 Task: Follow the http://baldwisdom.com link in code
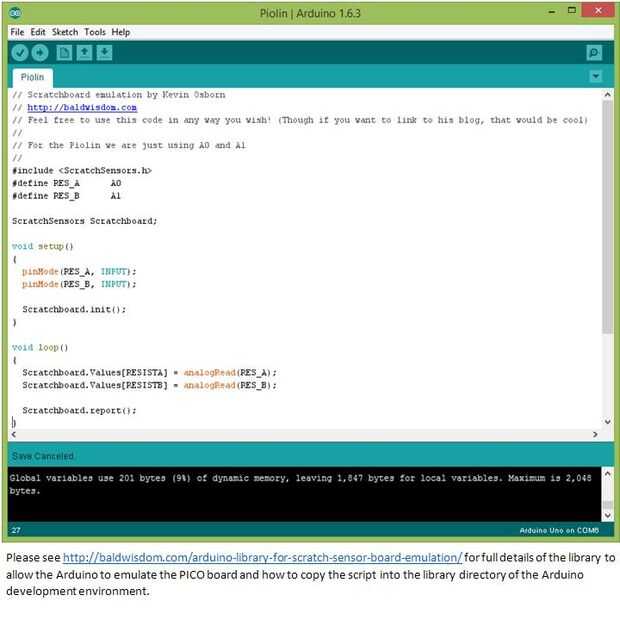(x=82, y=108)
